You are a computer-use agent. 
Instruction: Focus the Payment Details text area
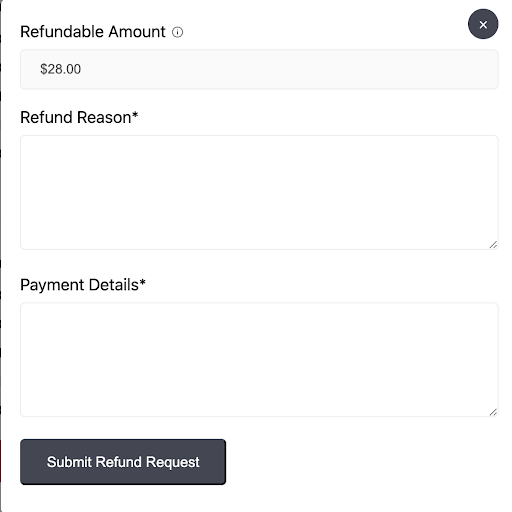point(259,360)
